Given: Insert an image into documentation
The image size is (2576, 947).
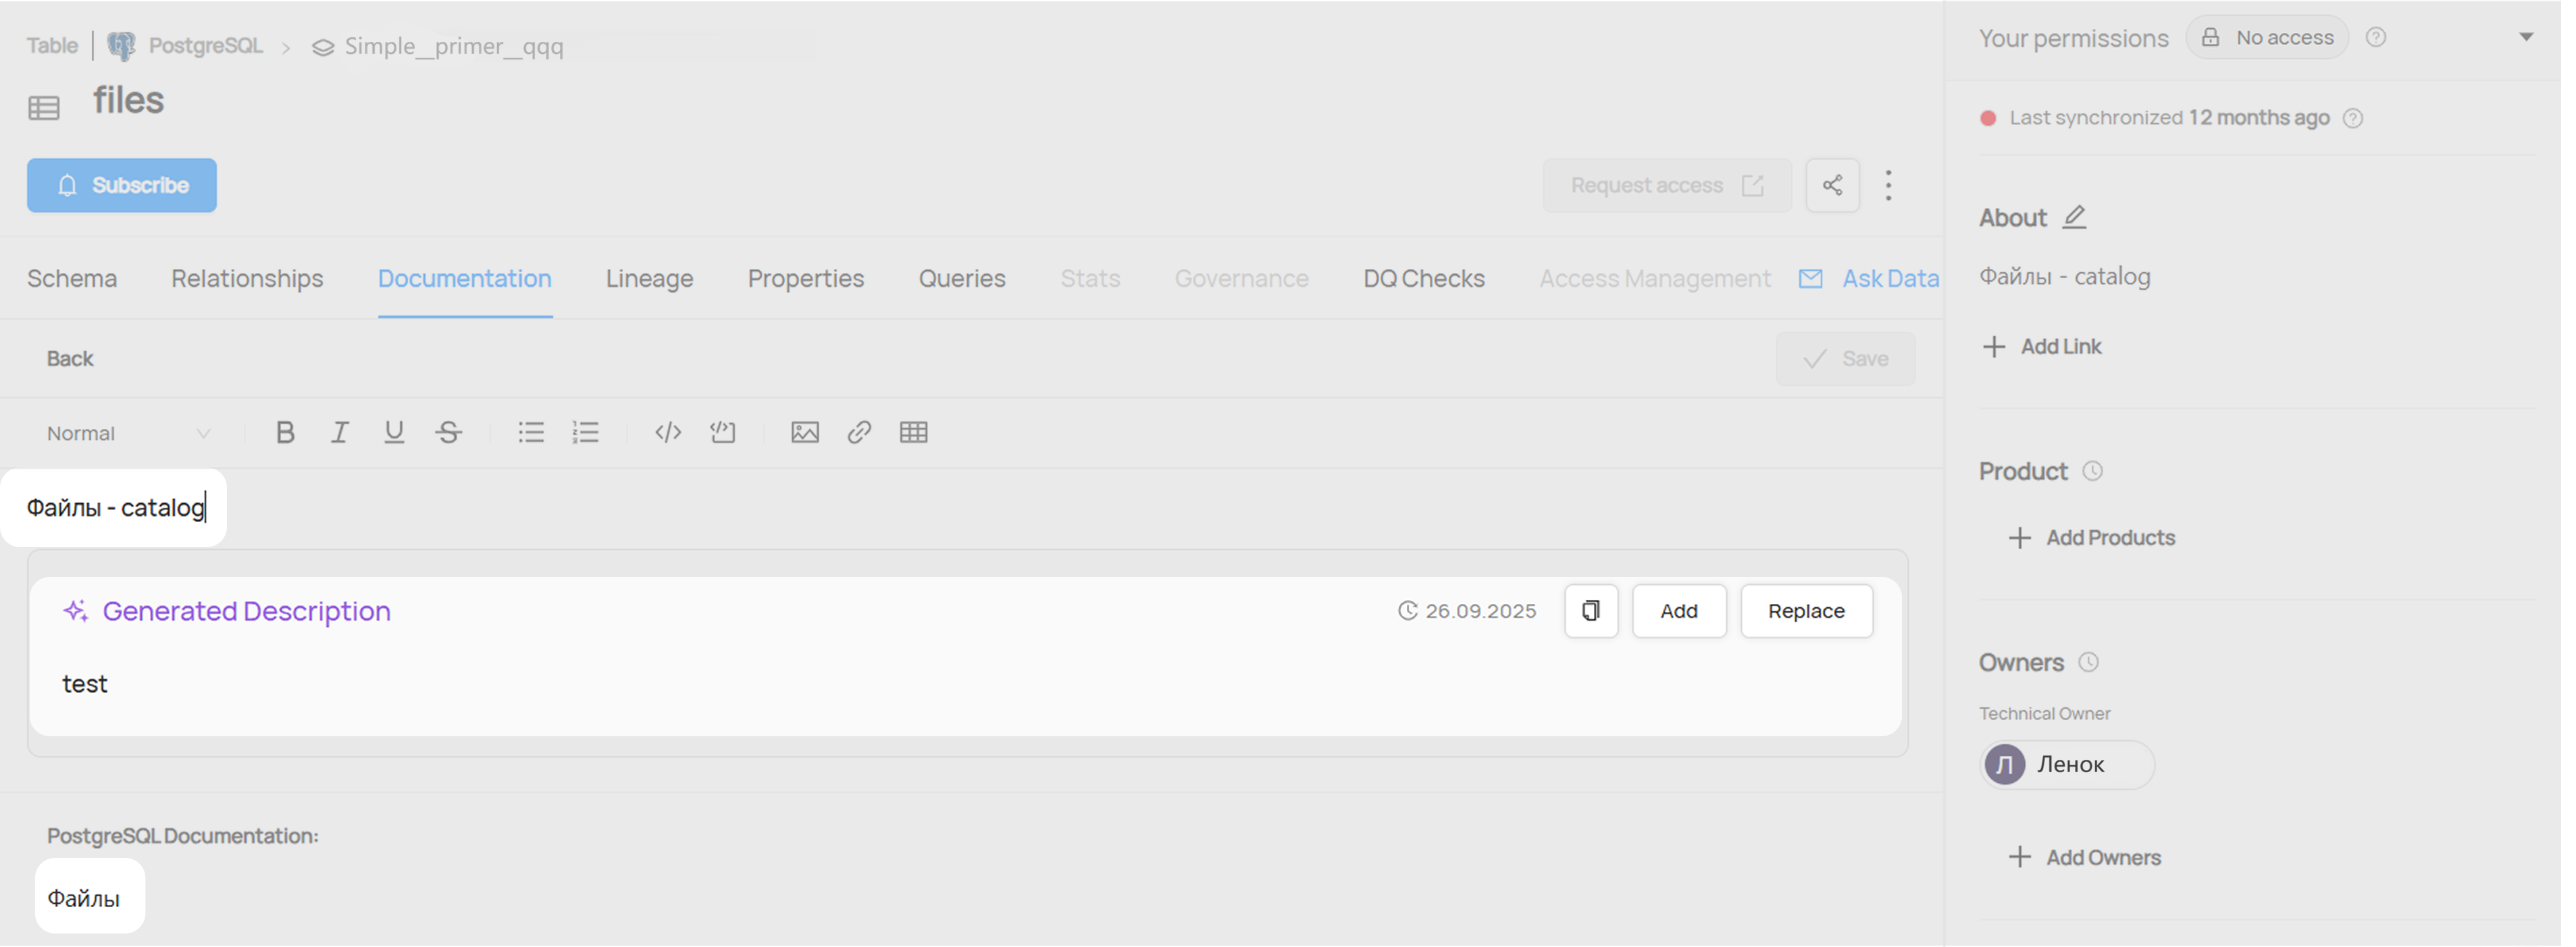Looking at the screenshot, I should (x=805, y=433).
